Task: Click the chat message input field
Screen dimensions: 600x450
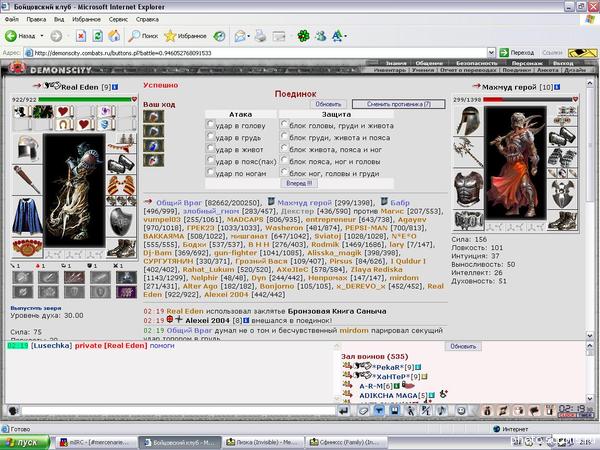Action: click(x=178, y=411)
